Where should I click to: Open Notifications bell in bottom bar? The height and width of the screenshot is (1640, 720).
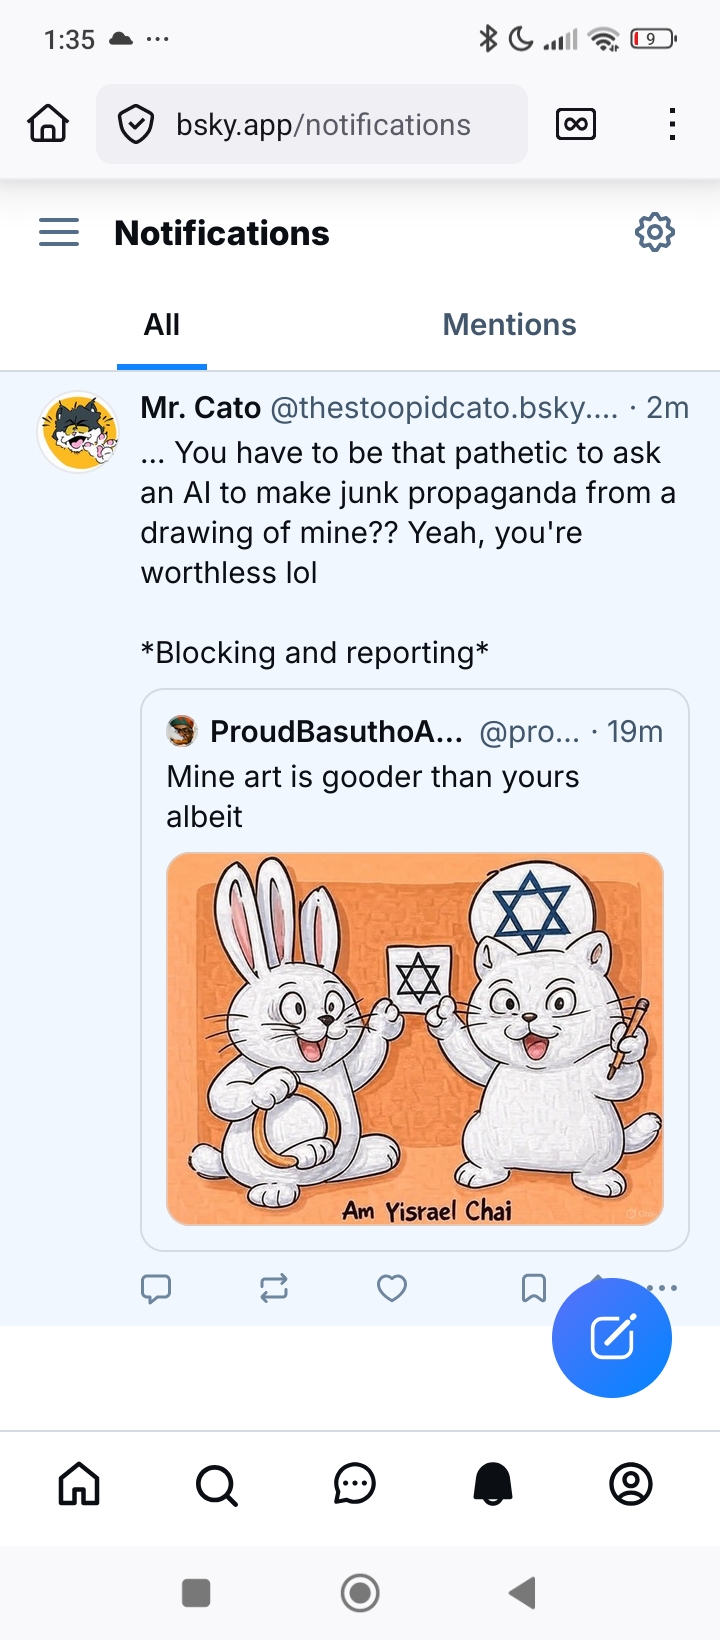pos(493,1484)
